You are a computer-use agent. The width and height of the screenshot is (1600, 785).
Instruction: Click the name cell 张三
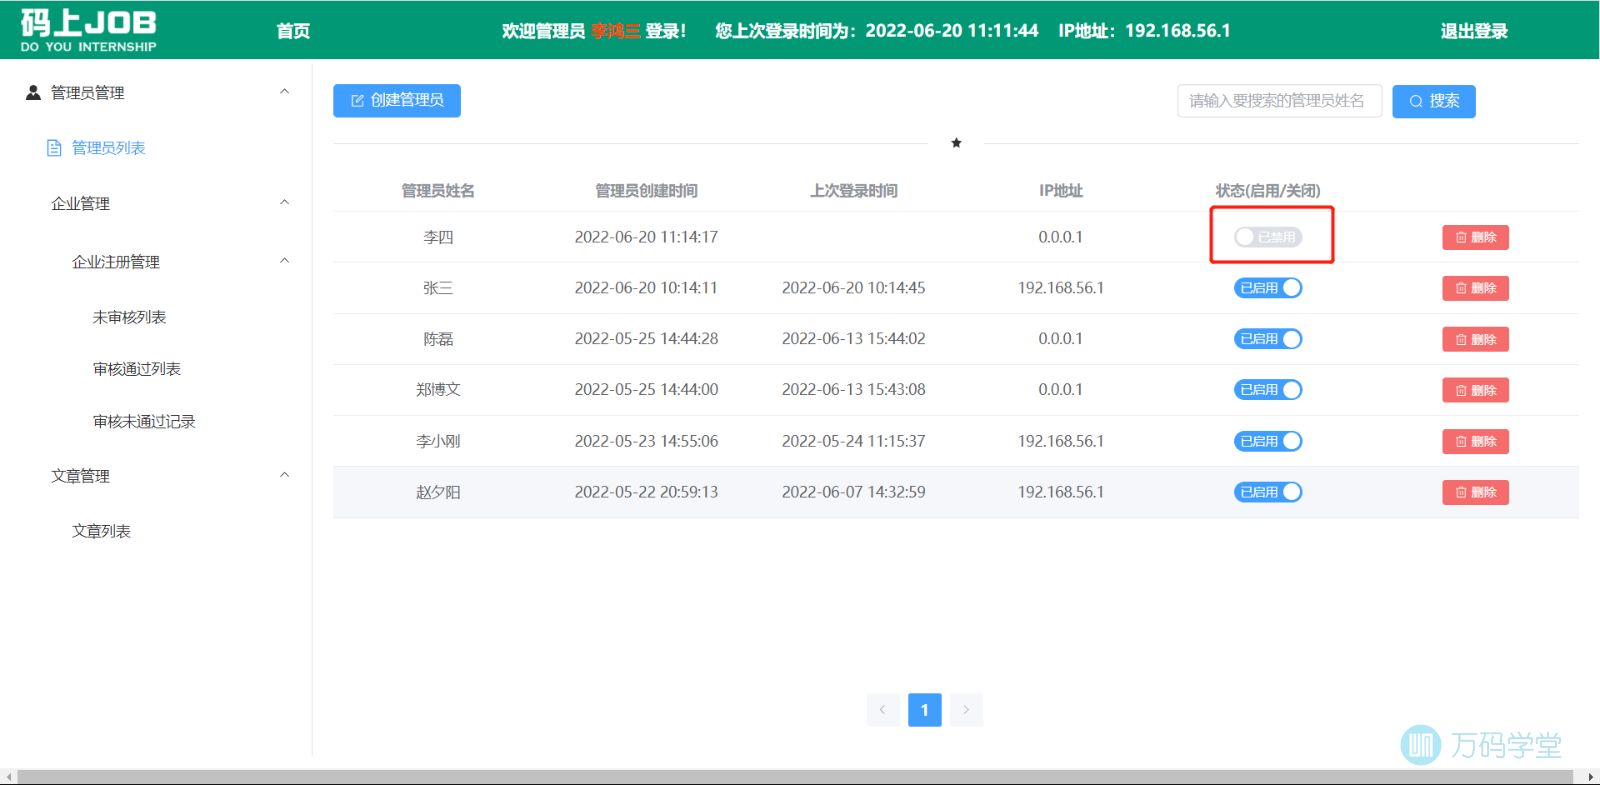438,288
